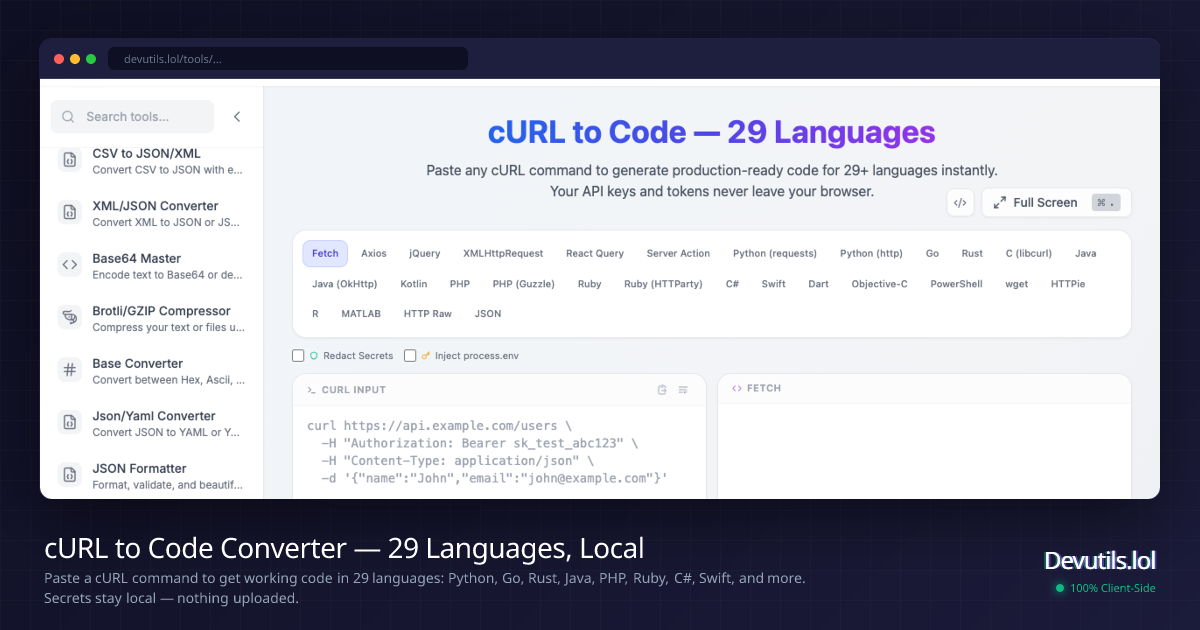Choose the wget output tab

pos(1017,284)
